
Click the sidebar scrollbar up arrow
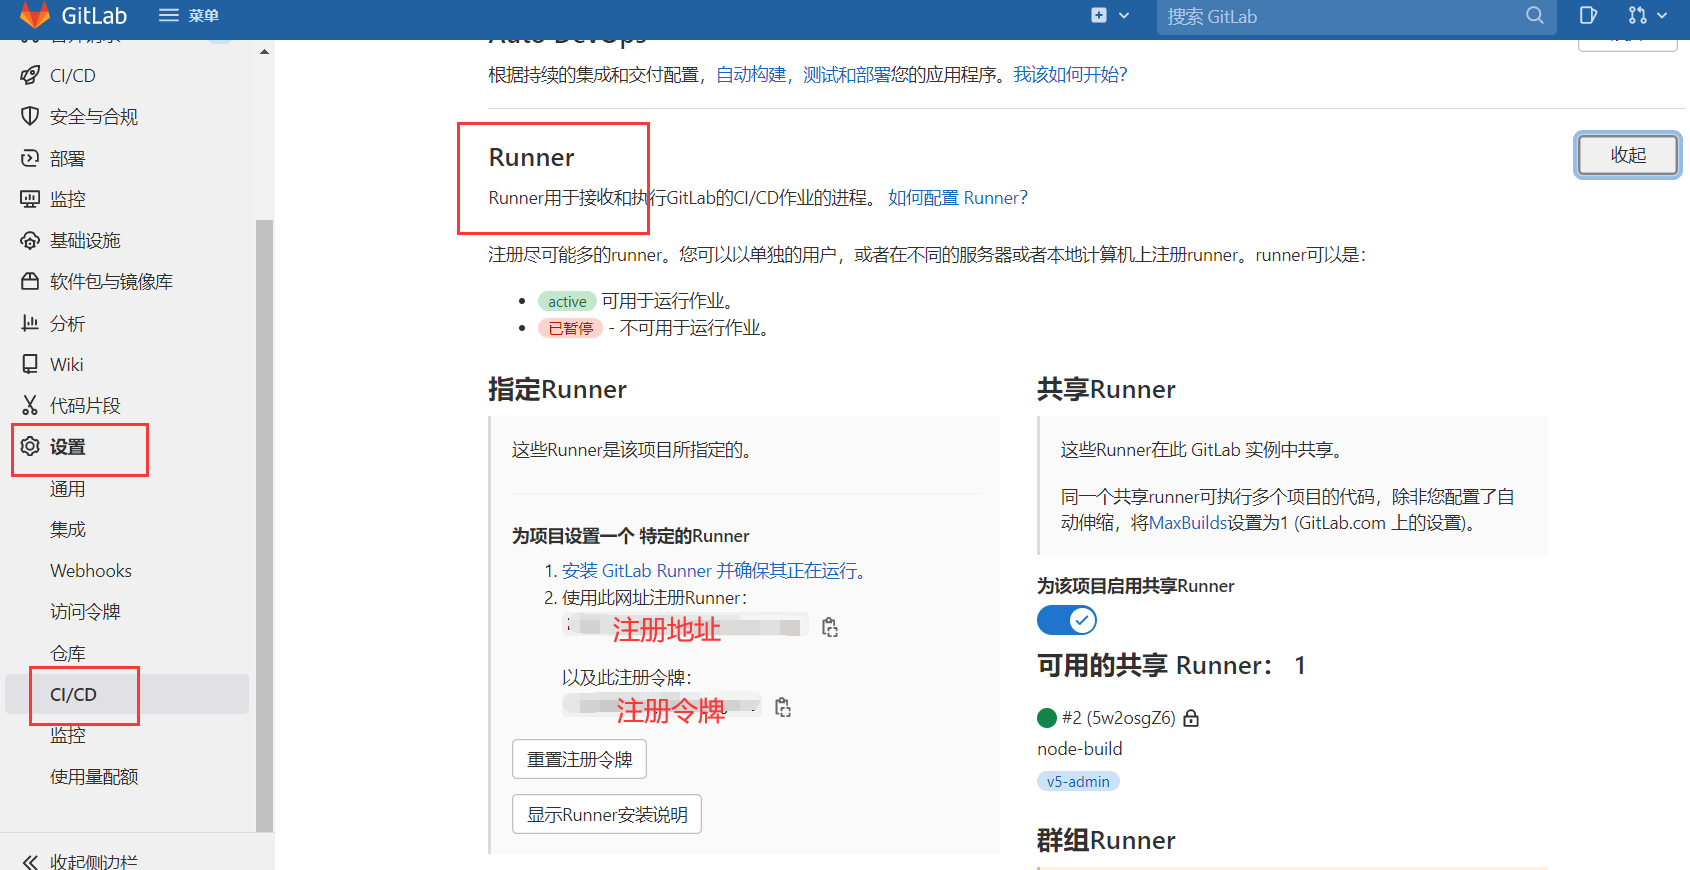[264, 51]
